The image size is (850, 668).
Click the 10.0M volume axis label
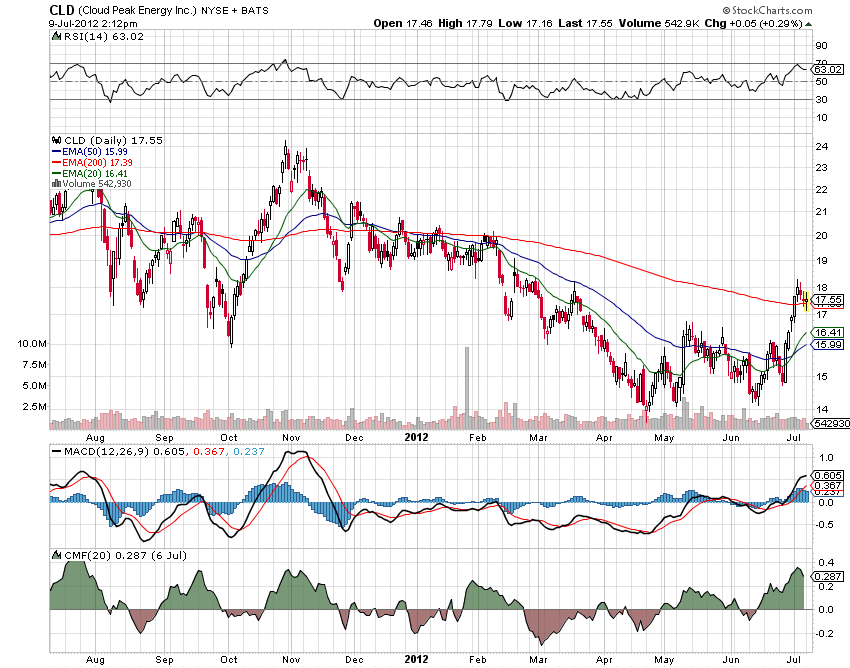coord(33,343)
